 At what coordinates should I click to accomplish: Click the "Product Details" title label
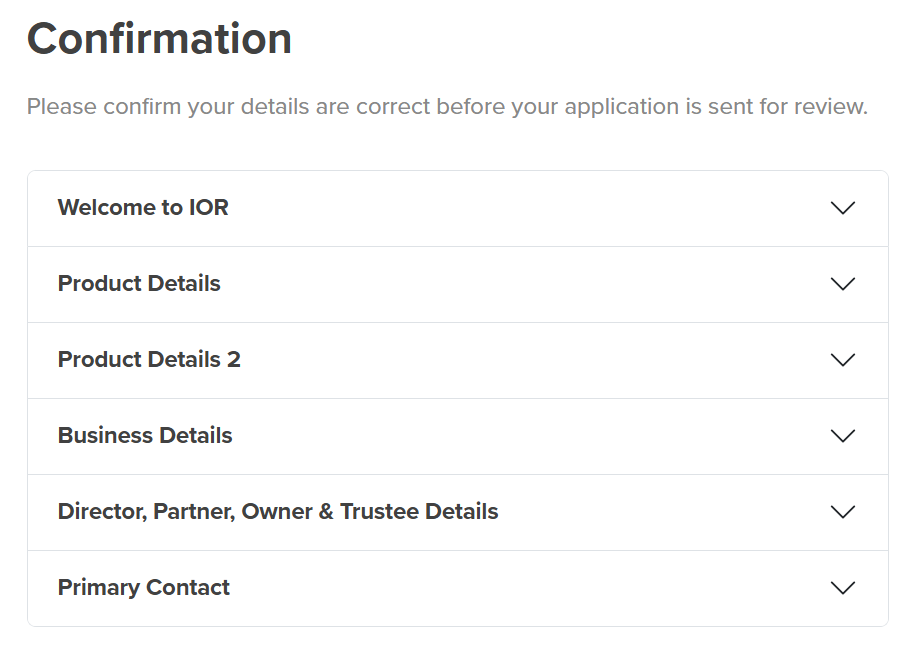(x=139, y=284)
